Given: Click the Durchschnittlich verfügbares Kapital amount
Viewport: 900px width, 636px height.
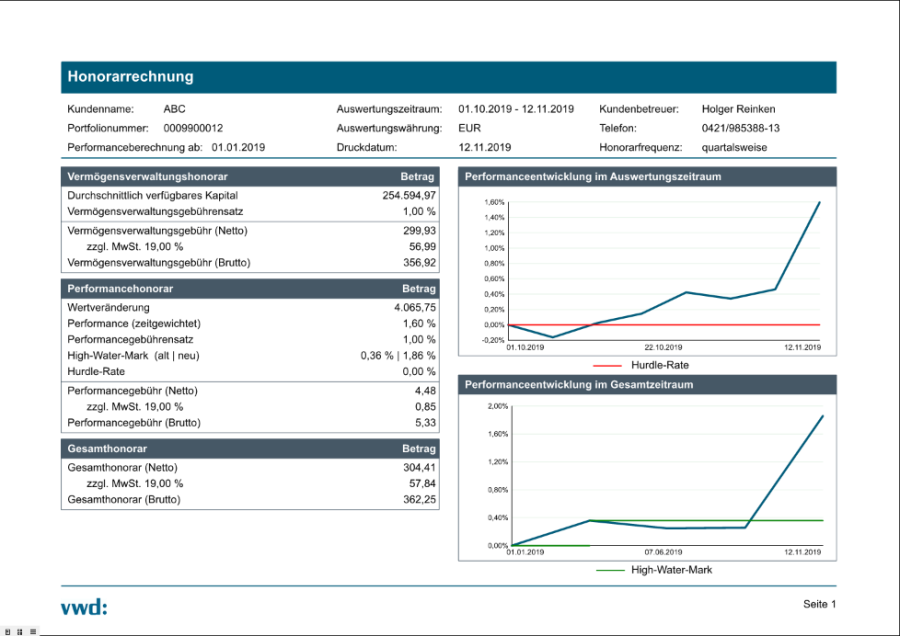Looking at the screenshot, I should pyautogui.click(x=409, y=195).
